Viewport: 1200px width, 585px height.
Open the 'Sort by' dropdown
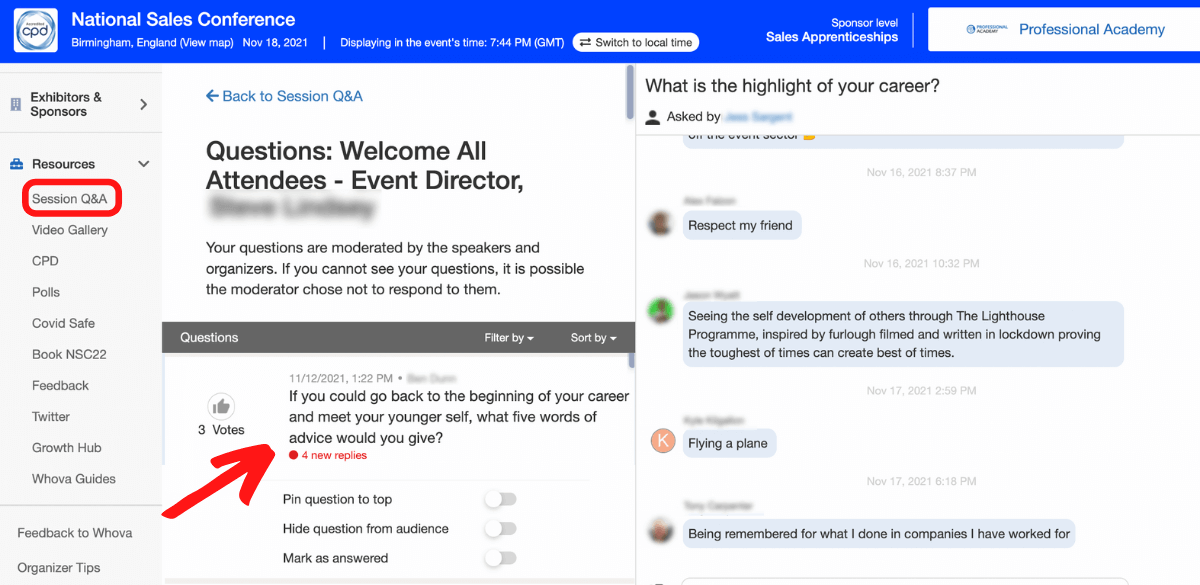(592, 338)
